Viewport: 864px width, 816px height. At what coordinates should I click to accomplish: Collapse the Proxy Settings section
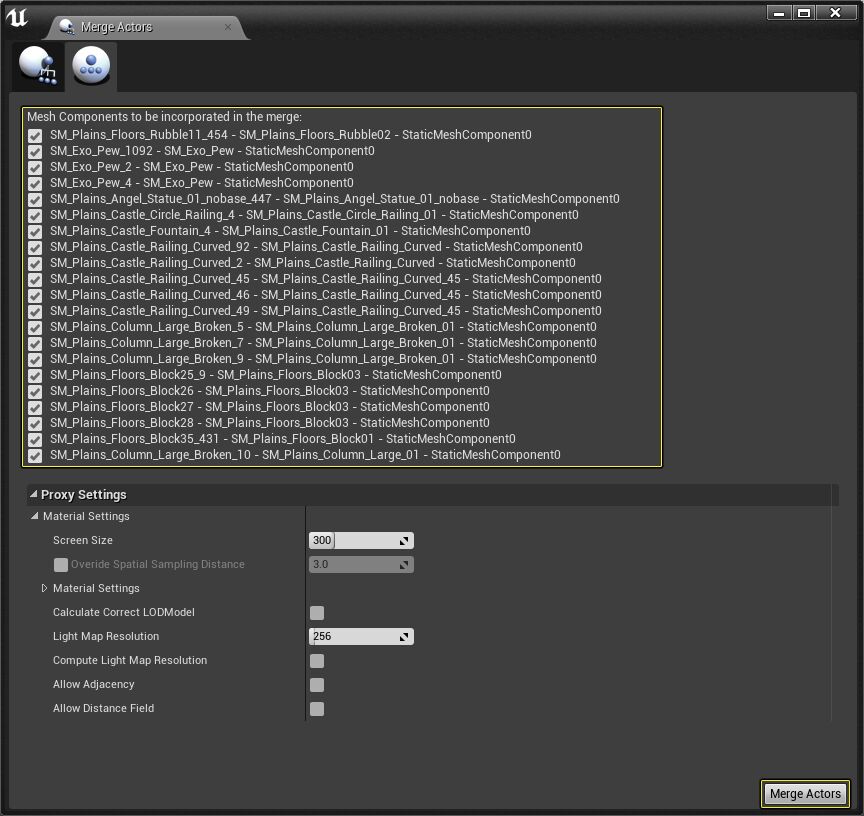pyautogui.click(x=34, y=494)
